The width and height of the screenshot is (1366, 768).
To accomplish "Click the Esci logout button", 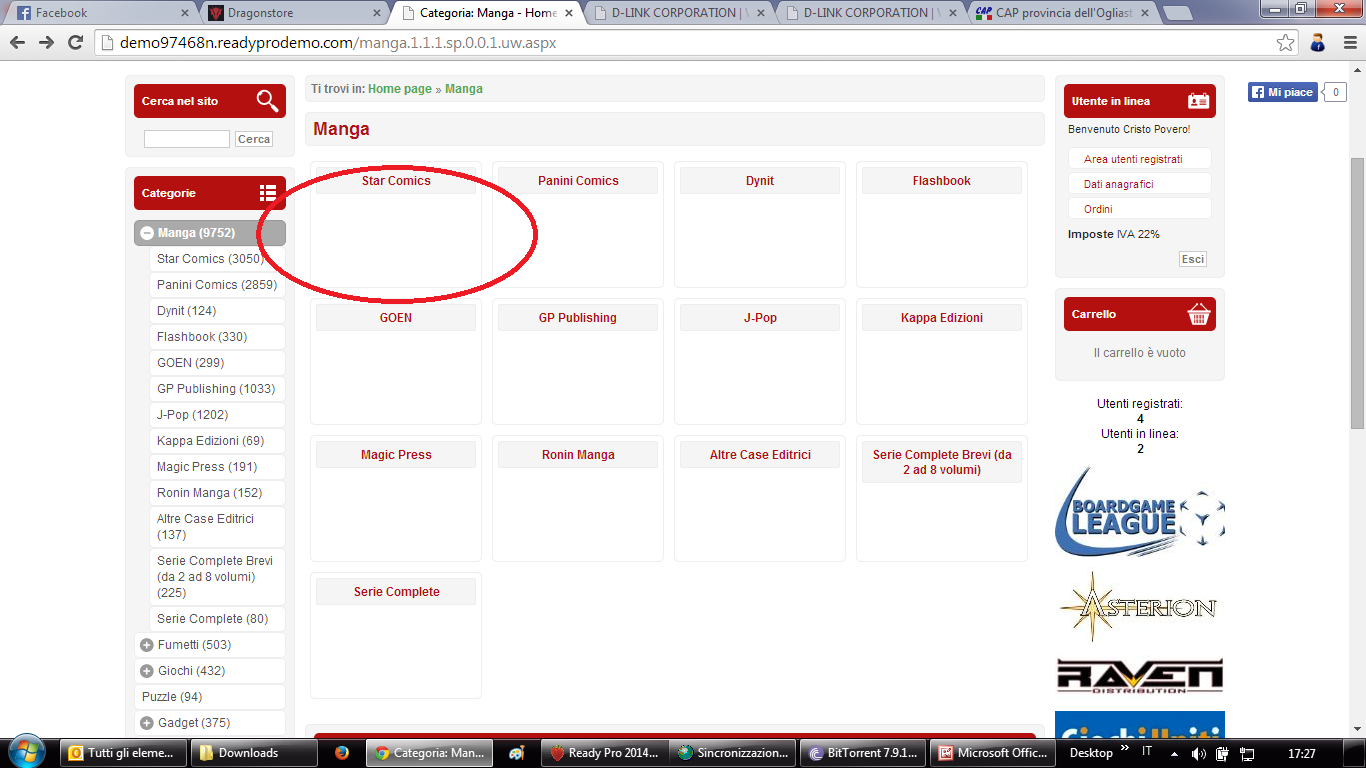I will pos(1193,259).
